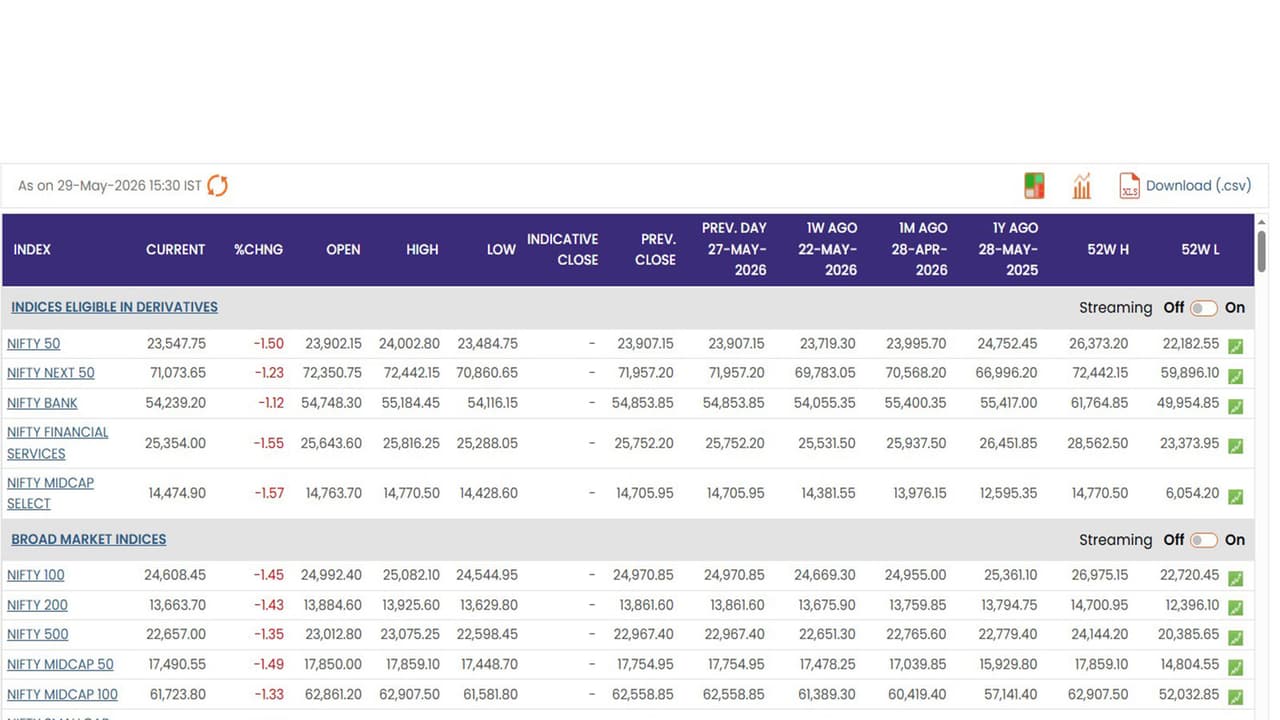Open the bar chart view icon
1280x720 pixels.
(x=1082, y=186)
